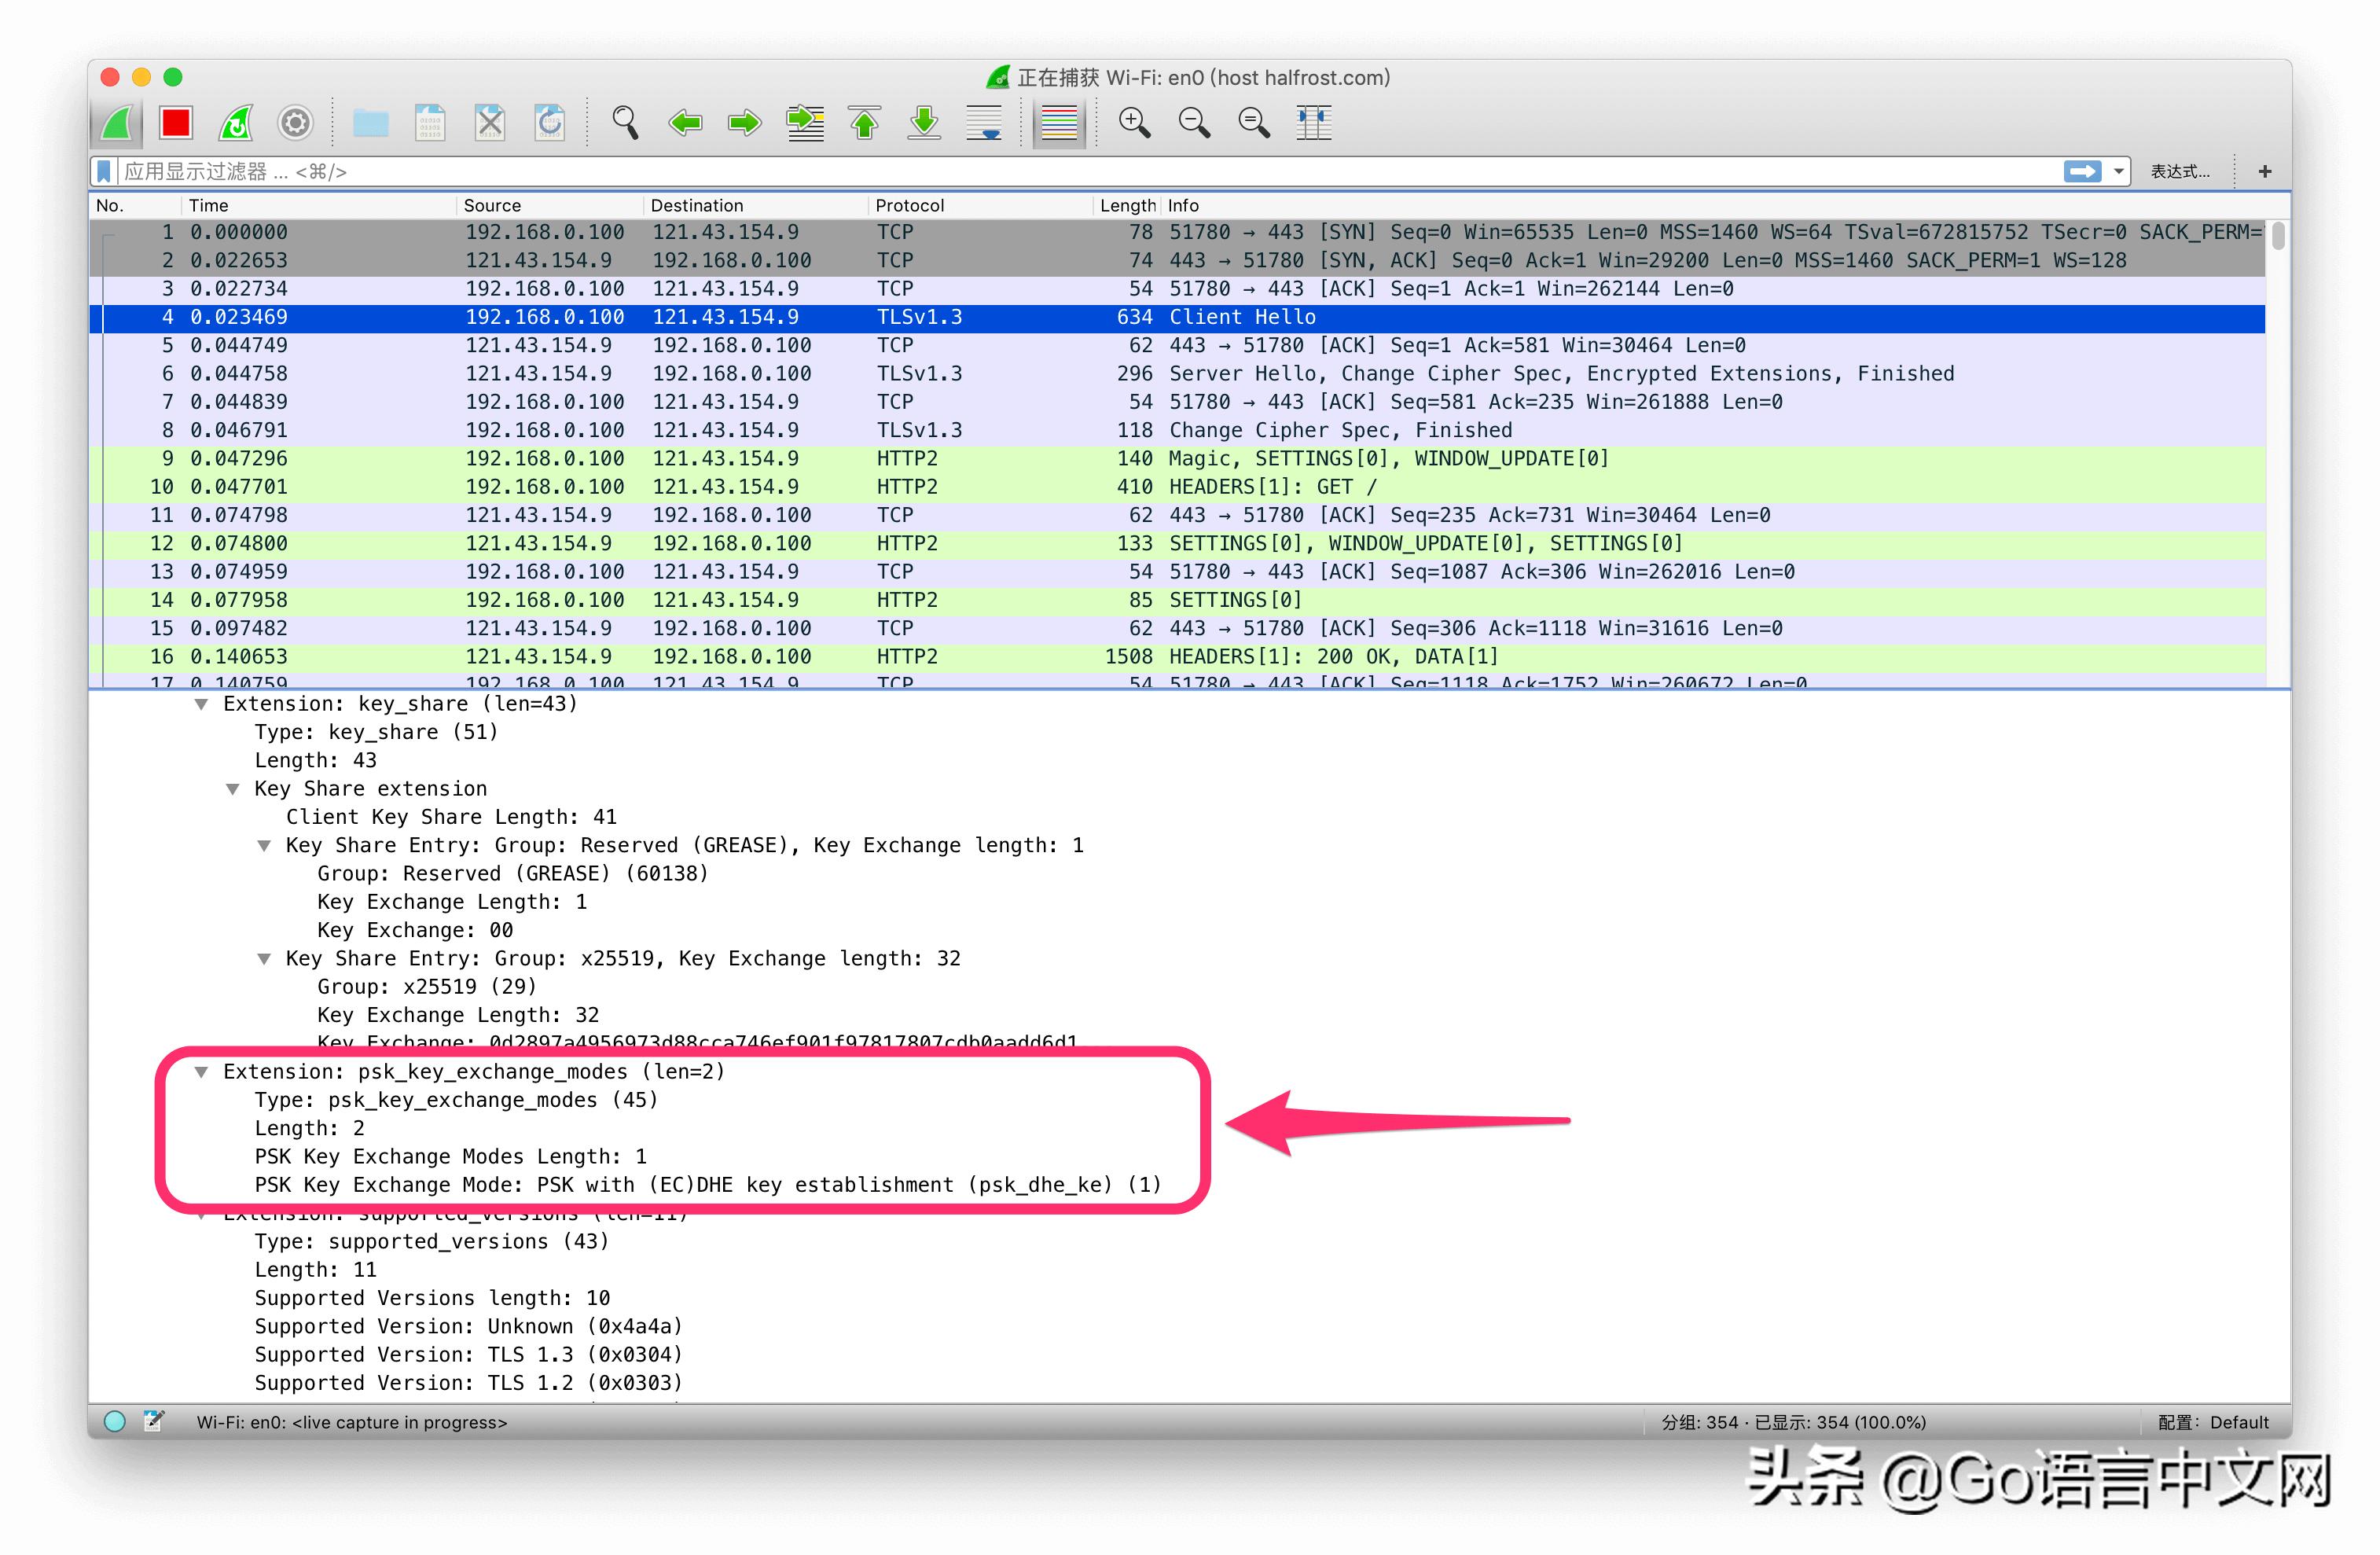Jump to the last packet

[x=924, y=123]
